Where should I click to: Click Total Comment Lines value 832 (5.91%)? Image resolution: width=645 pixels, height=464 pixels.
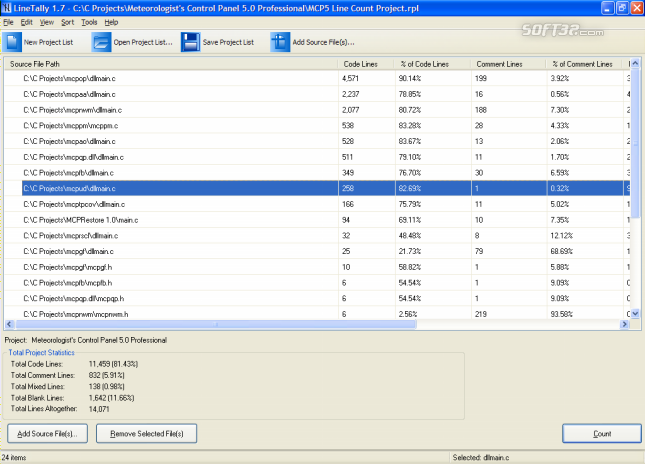[107, 375]
